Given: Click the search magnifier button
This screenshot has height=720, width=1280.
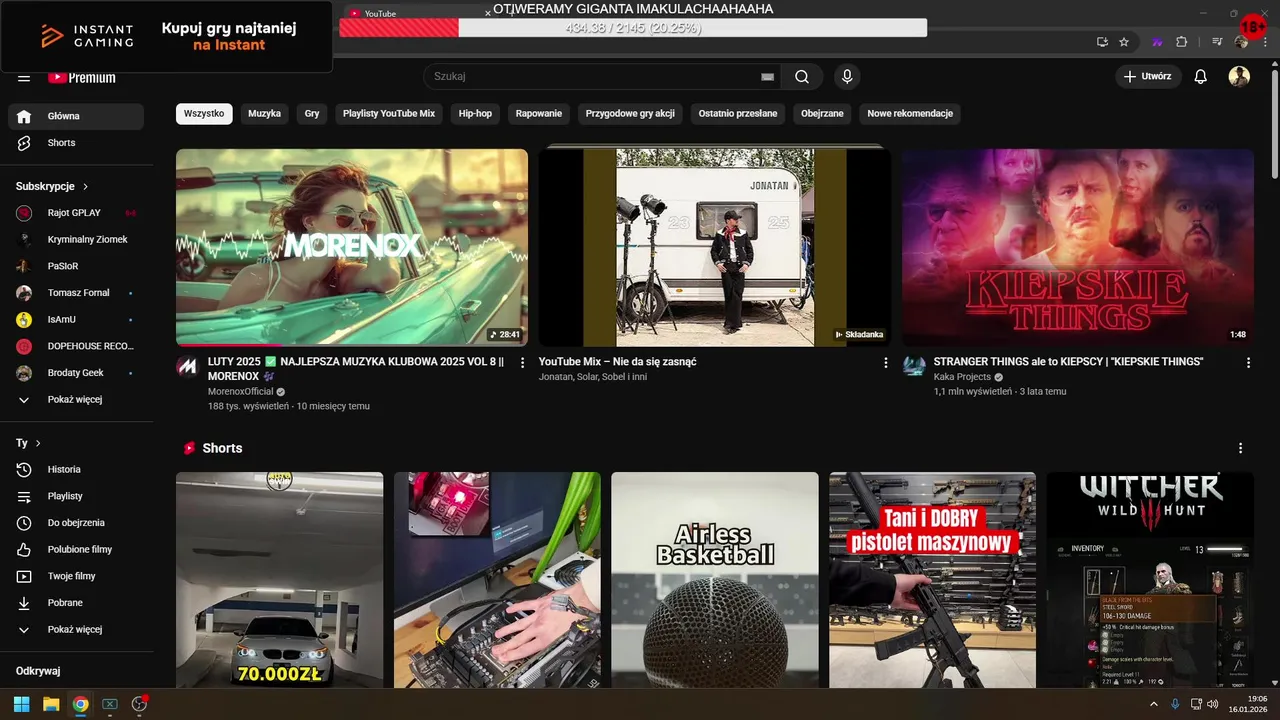Looking at the screenshot, I should tap(802, 77).
